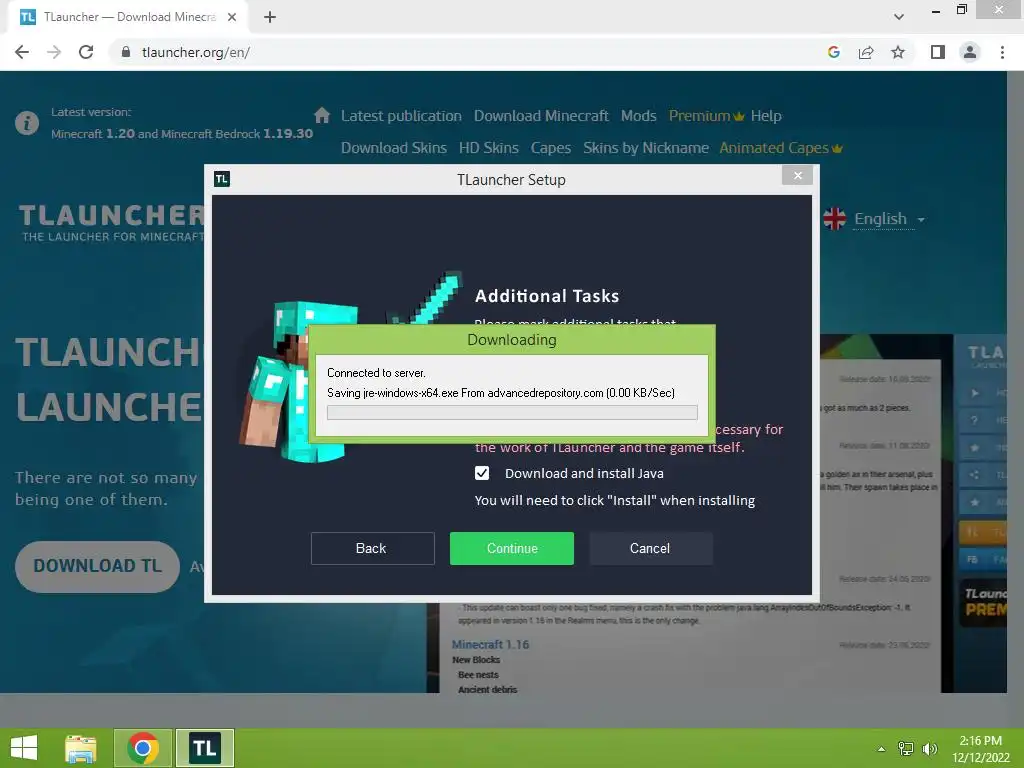Click the Chrome back arrow
Image resolution: width=1024 pixels, height=768 pixels.
22,52
